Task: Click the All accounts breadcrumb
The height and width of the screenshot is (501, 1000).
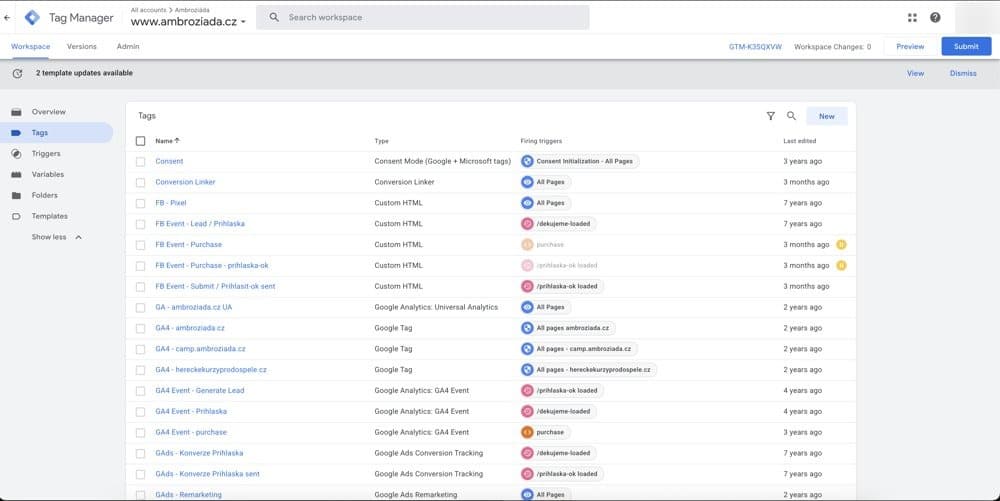Action: pos(148,10)
